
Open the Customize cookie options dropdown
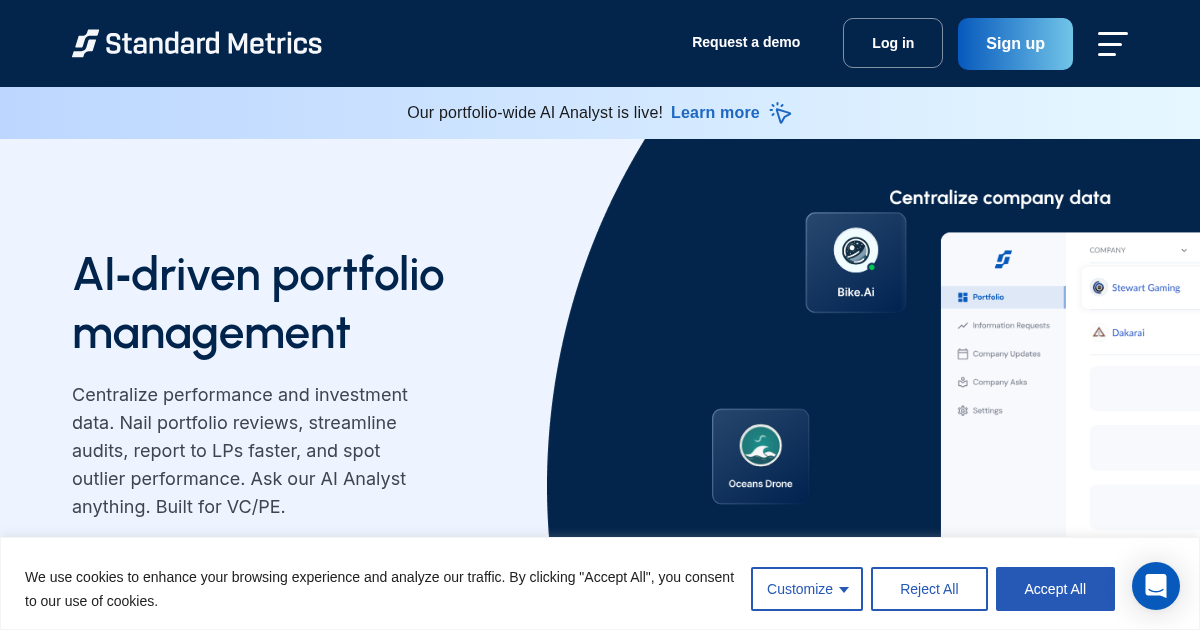(807, 589)
